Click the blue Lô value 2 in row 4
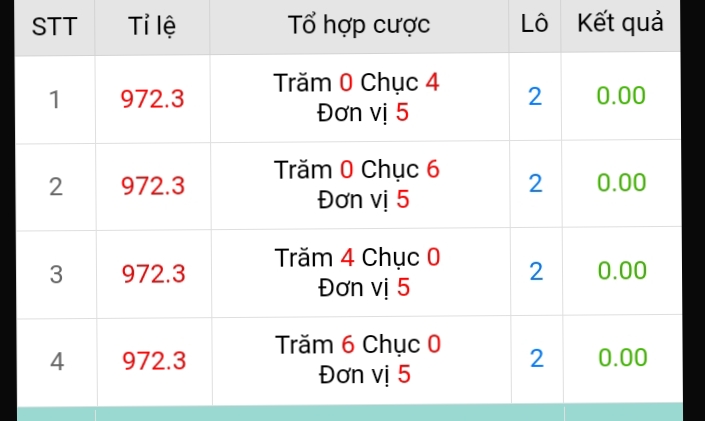The height and width of the screenshot is (421, 705). 537,358
